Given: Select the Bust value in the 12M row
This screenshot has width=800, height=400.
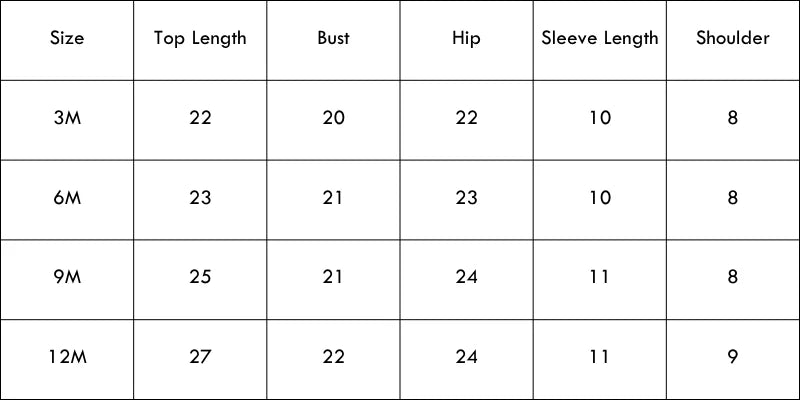Looking at the screenshot, I should pyautogui.click(x=333, y=358).
